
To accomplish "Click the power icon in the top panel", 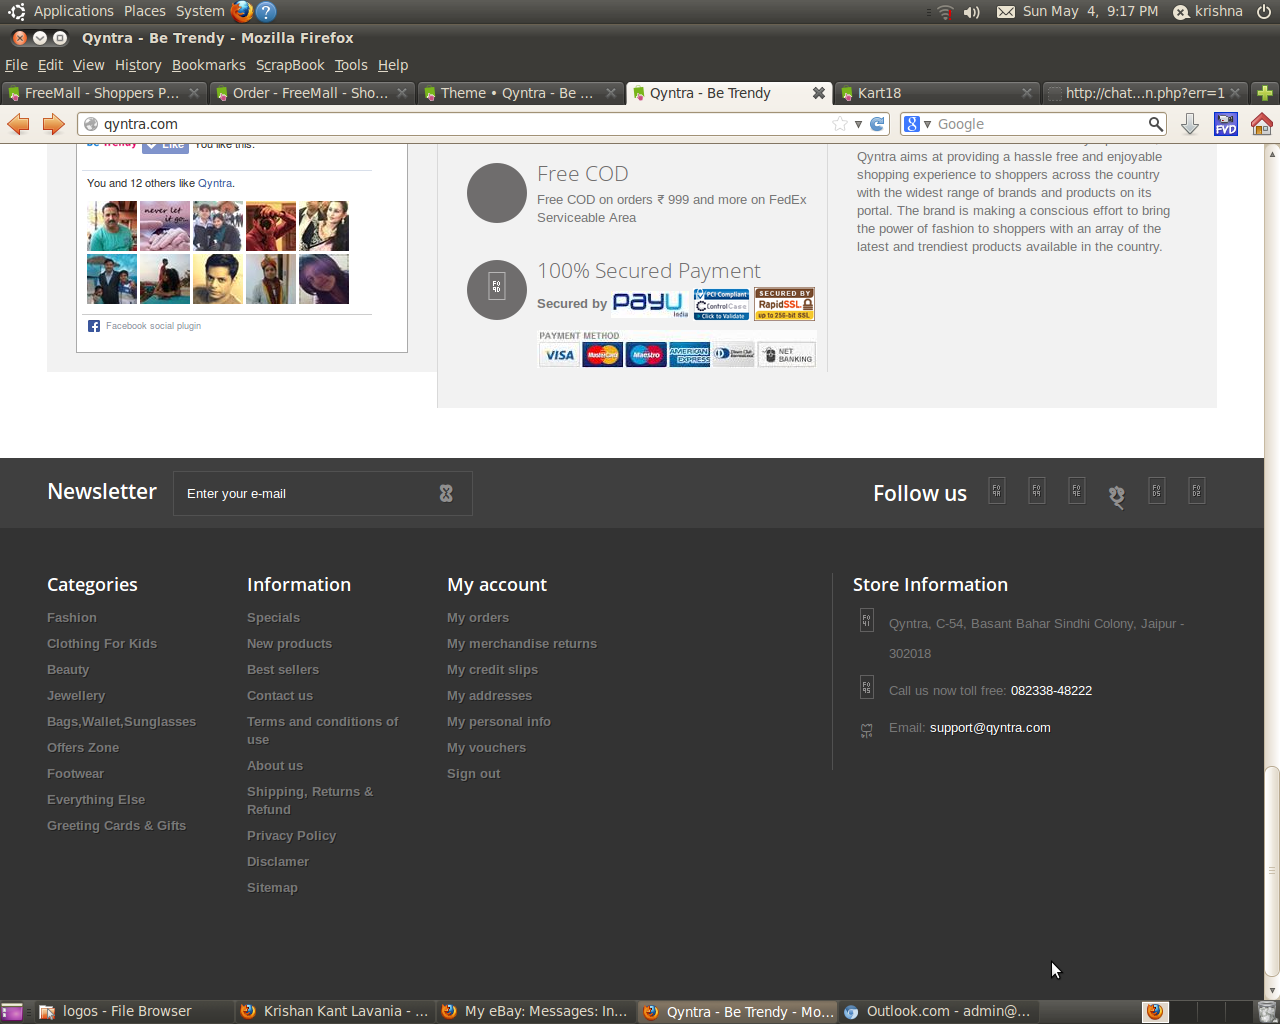I will (1264, 12).
